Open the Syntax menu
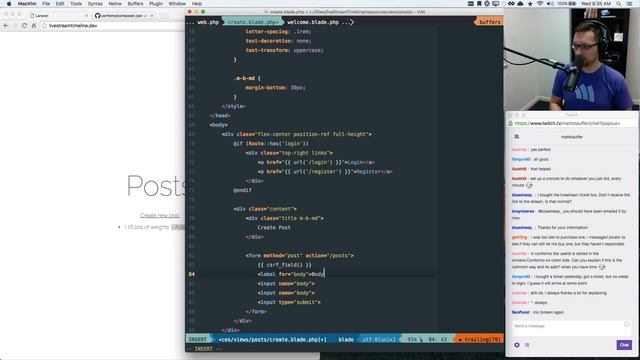640x360 pixels. (95, 4)
